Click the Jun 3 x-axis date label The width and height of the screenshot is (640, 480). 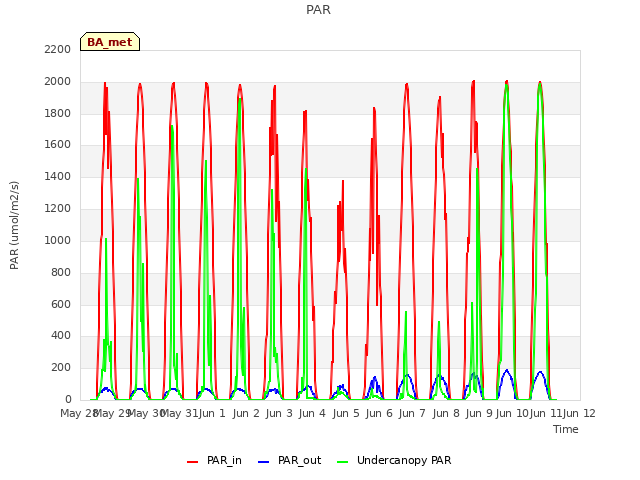click(x=279, y=413)
